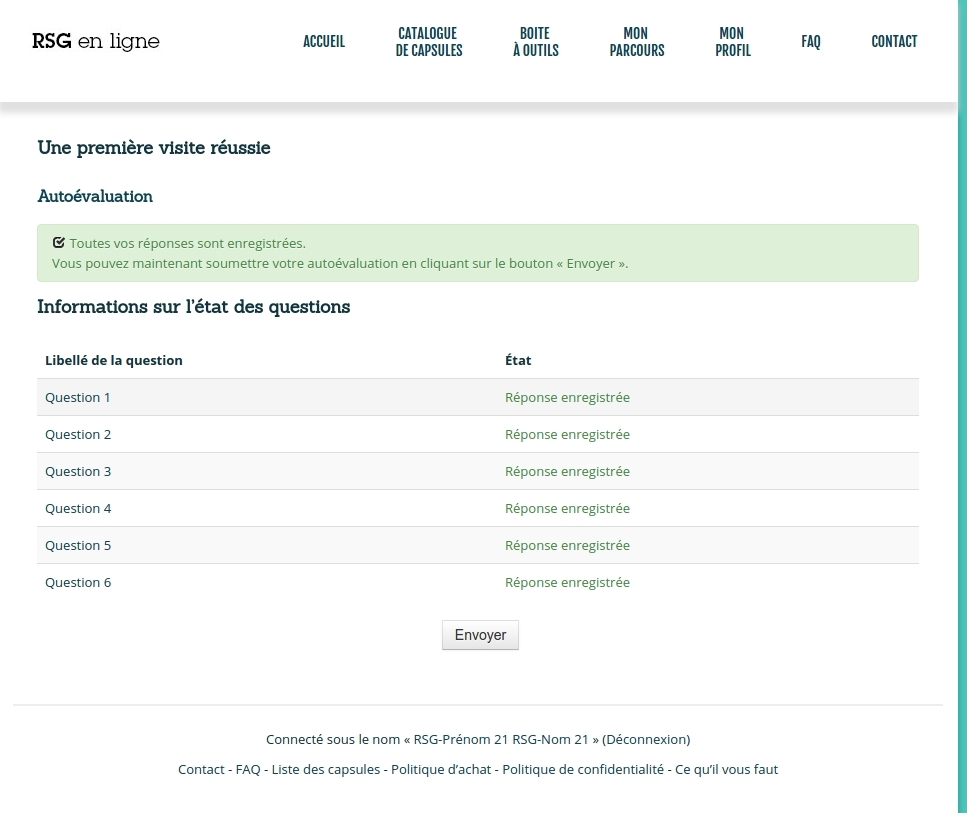Open Mon profil page
The height and width of the screenshot is (813, 967).
(732, 41)
